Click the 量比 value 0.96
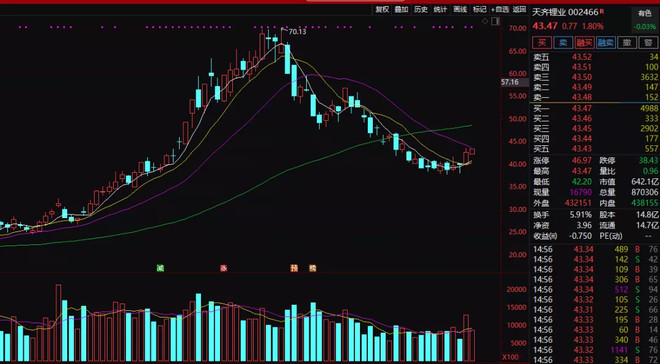Image resolution: width=660 pixels, height=364 pixels. tap(650, 171)
